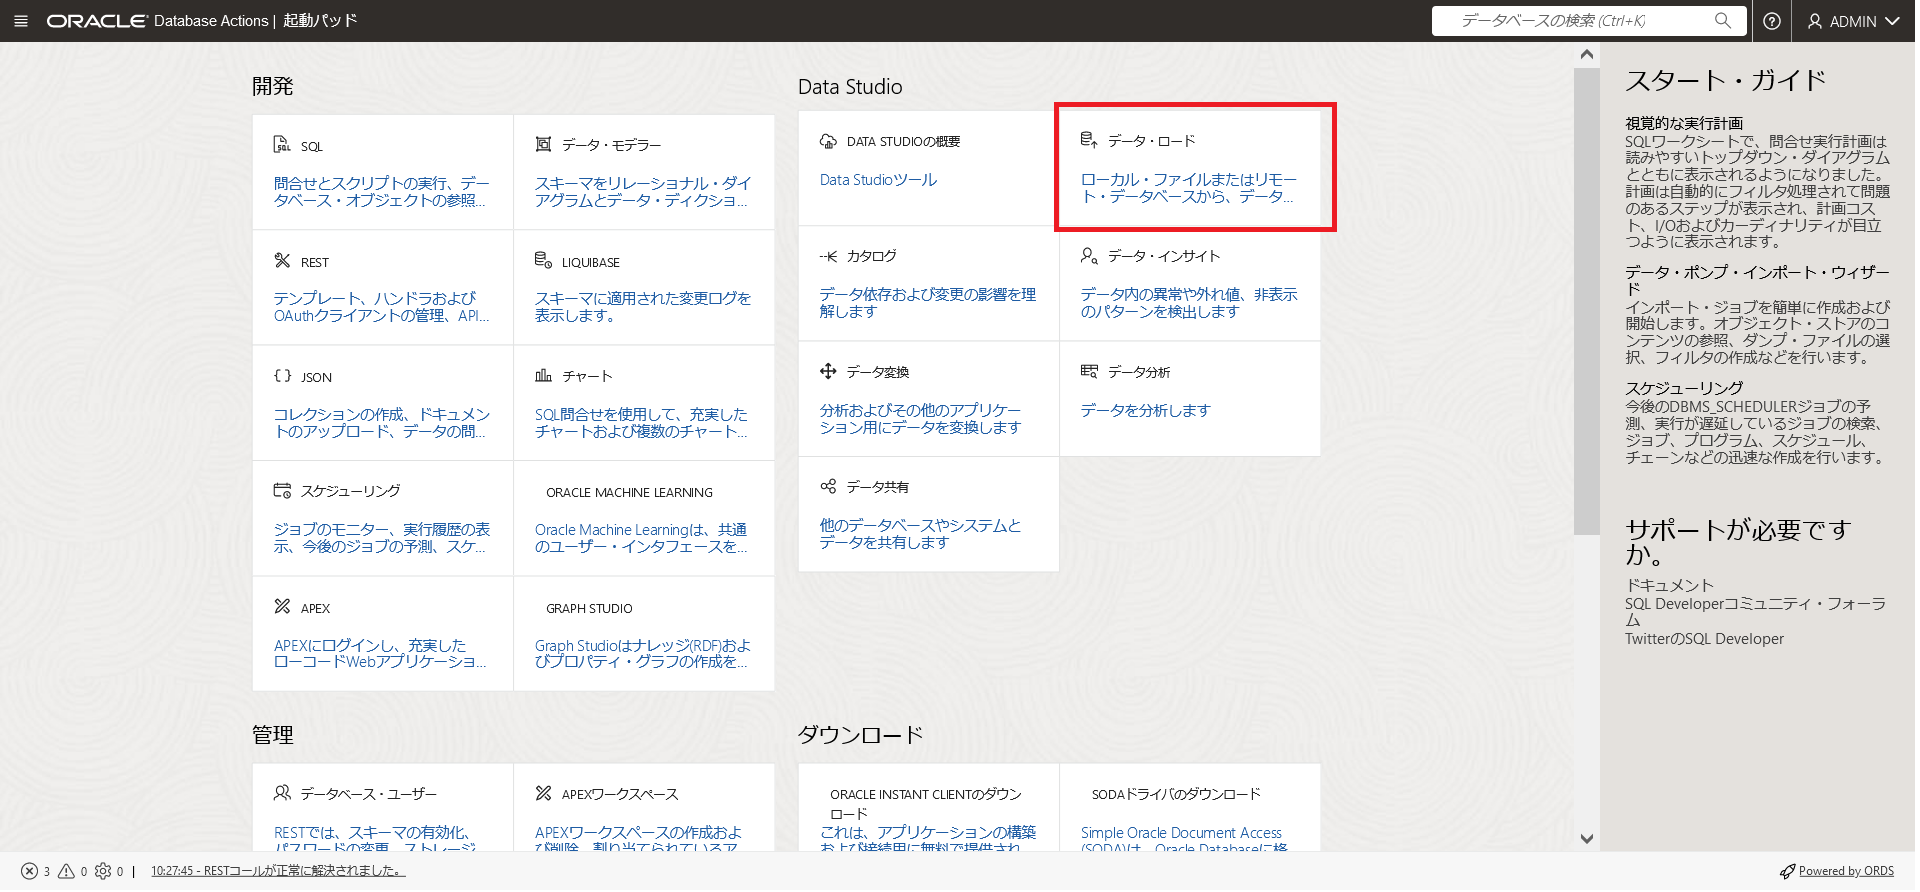Open the Graph Studio description link

pos(642,653)
